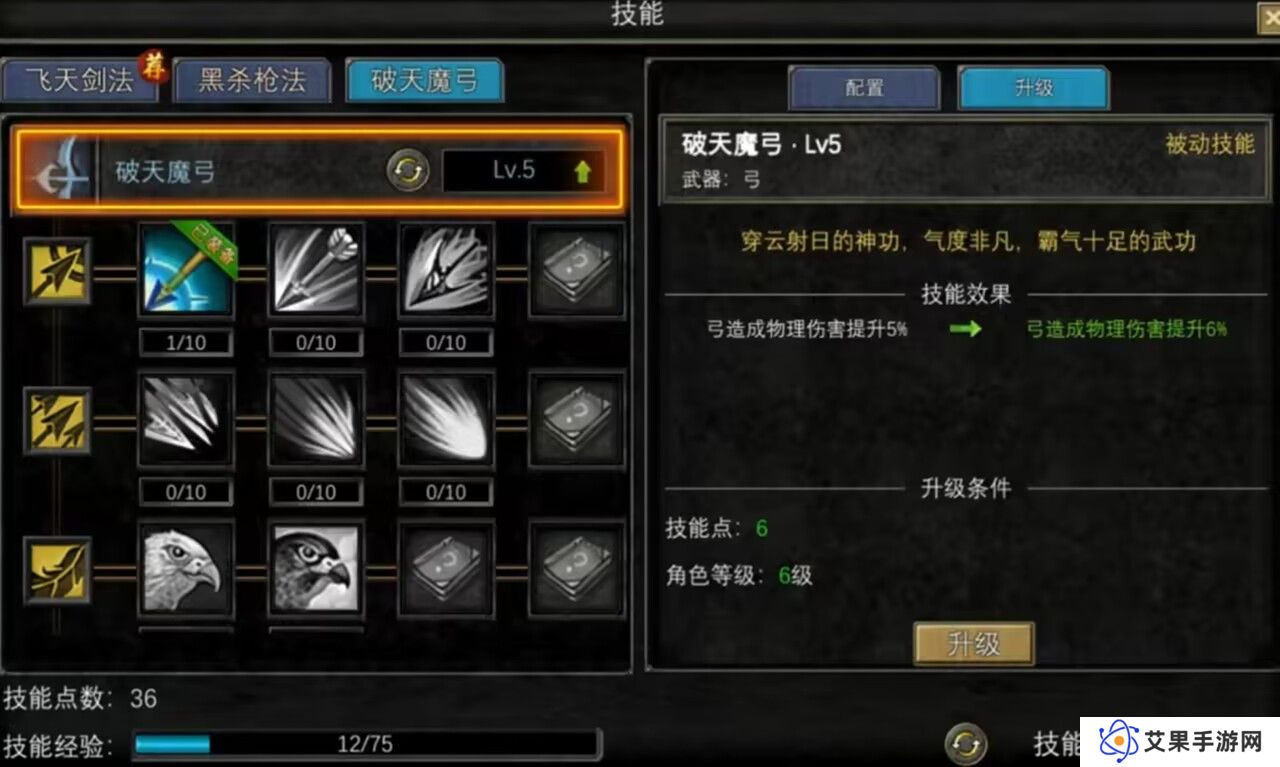Open the 配置 tab

coord(864,88)
